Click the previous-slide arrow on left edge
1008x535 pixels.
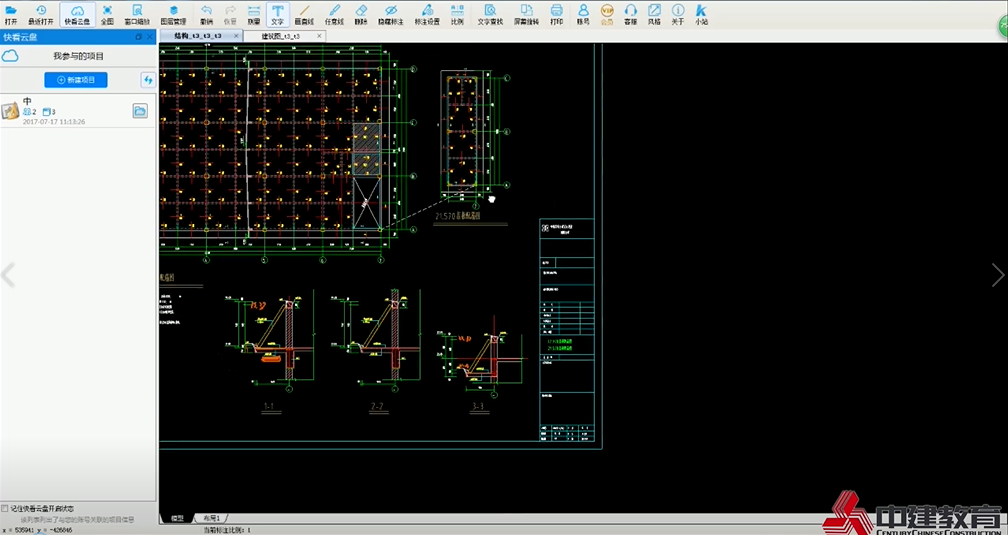(x=8, y=275)
